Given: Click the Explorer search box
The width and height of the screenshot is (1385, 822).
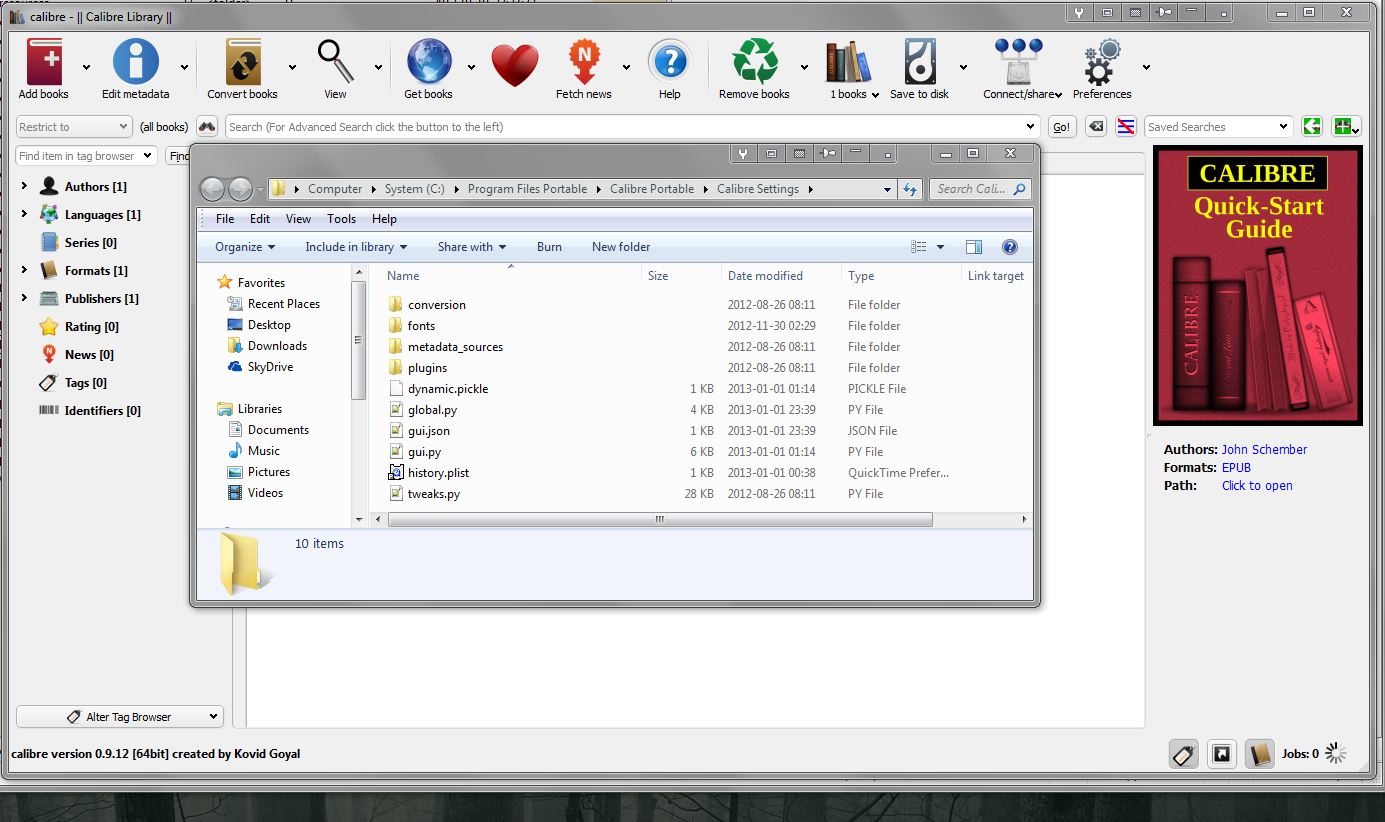Looking at the screenshot, I should point(980,189).
